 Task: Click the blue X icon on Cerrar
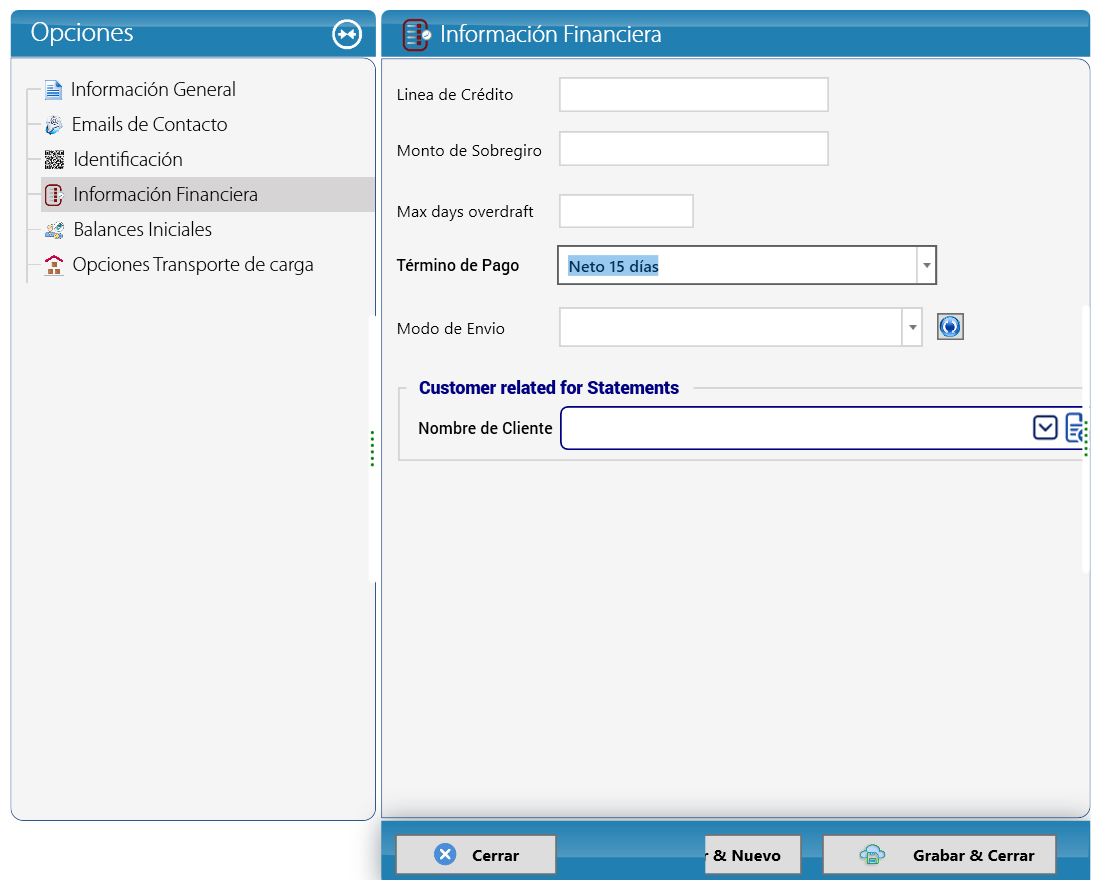445,855
